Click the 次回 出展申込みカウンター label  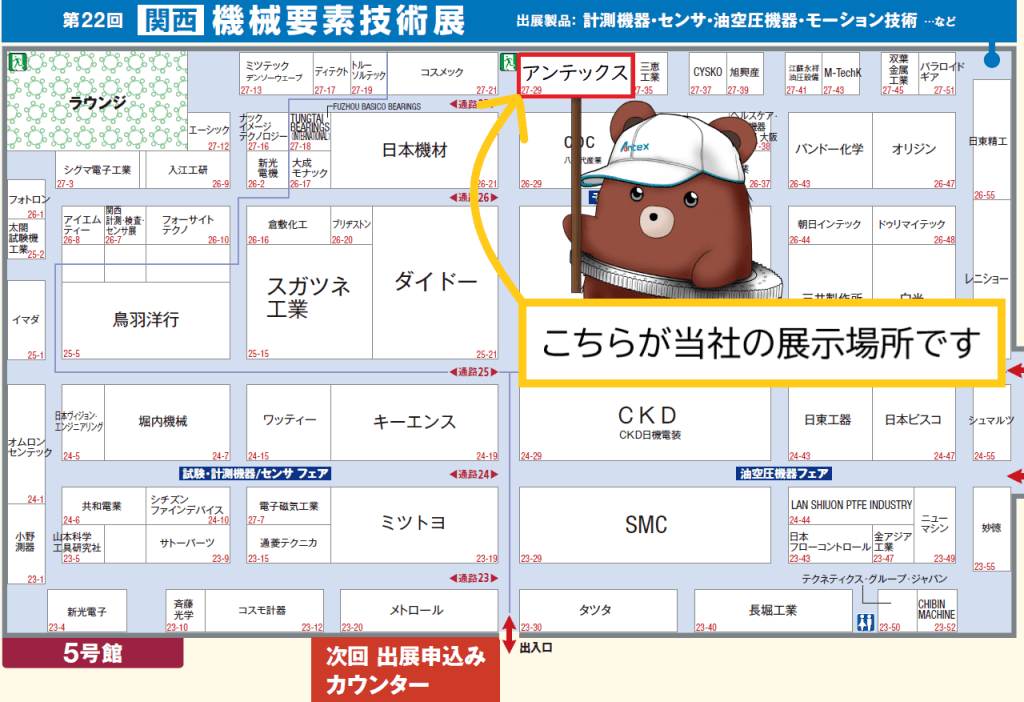click(x=406, y=670)
